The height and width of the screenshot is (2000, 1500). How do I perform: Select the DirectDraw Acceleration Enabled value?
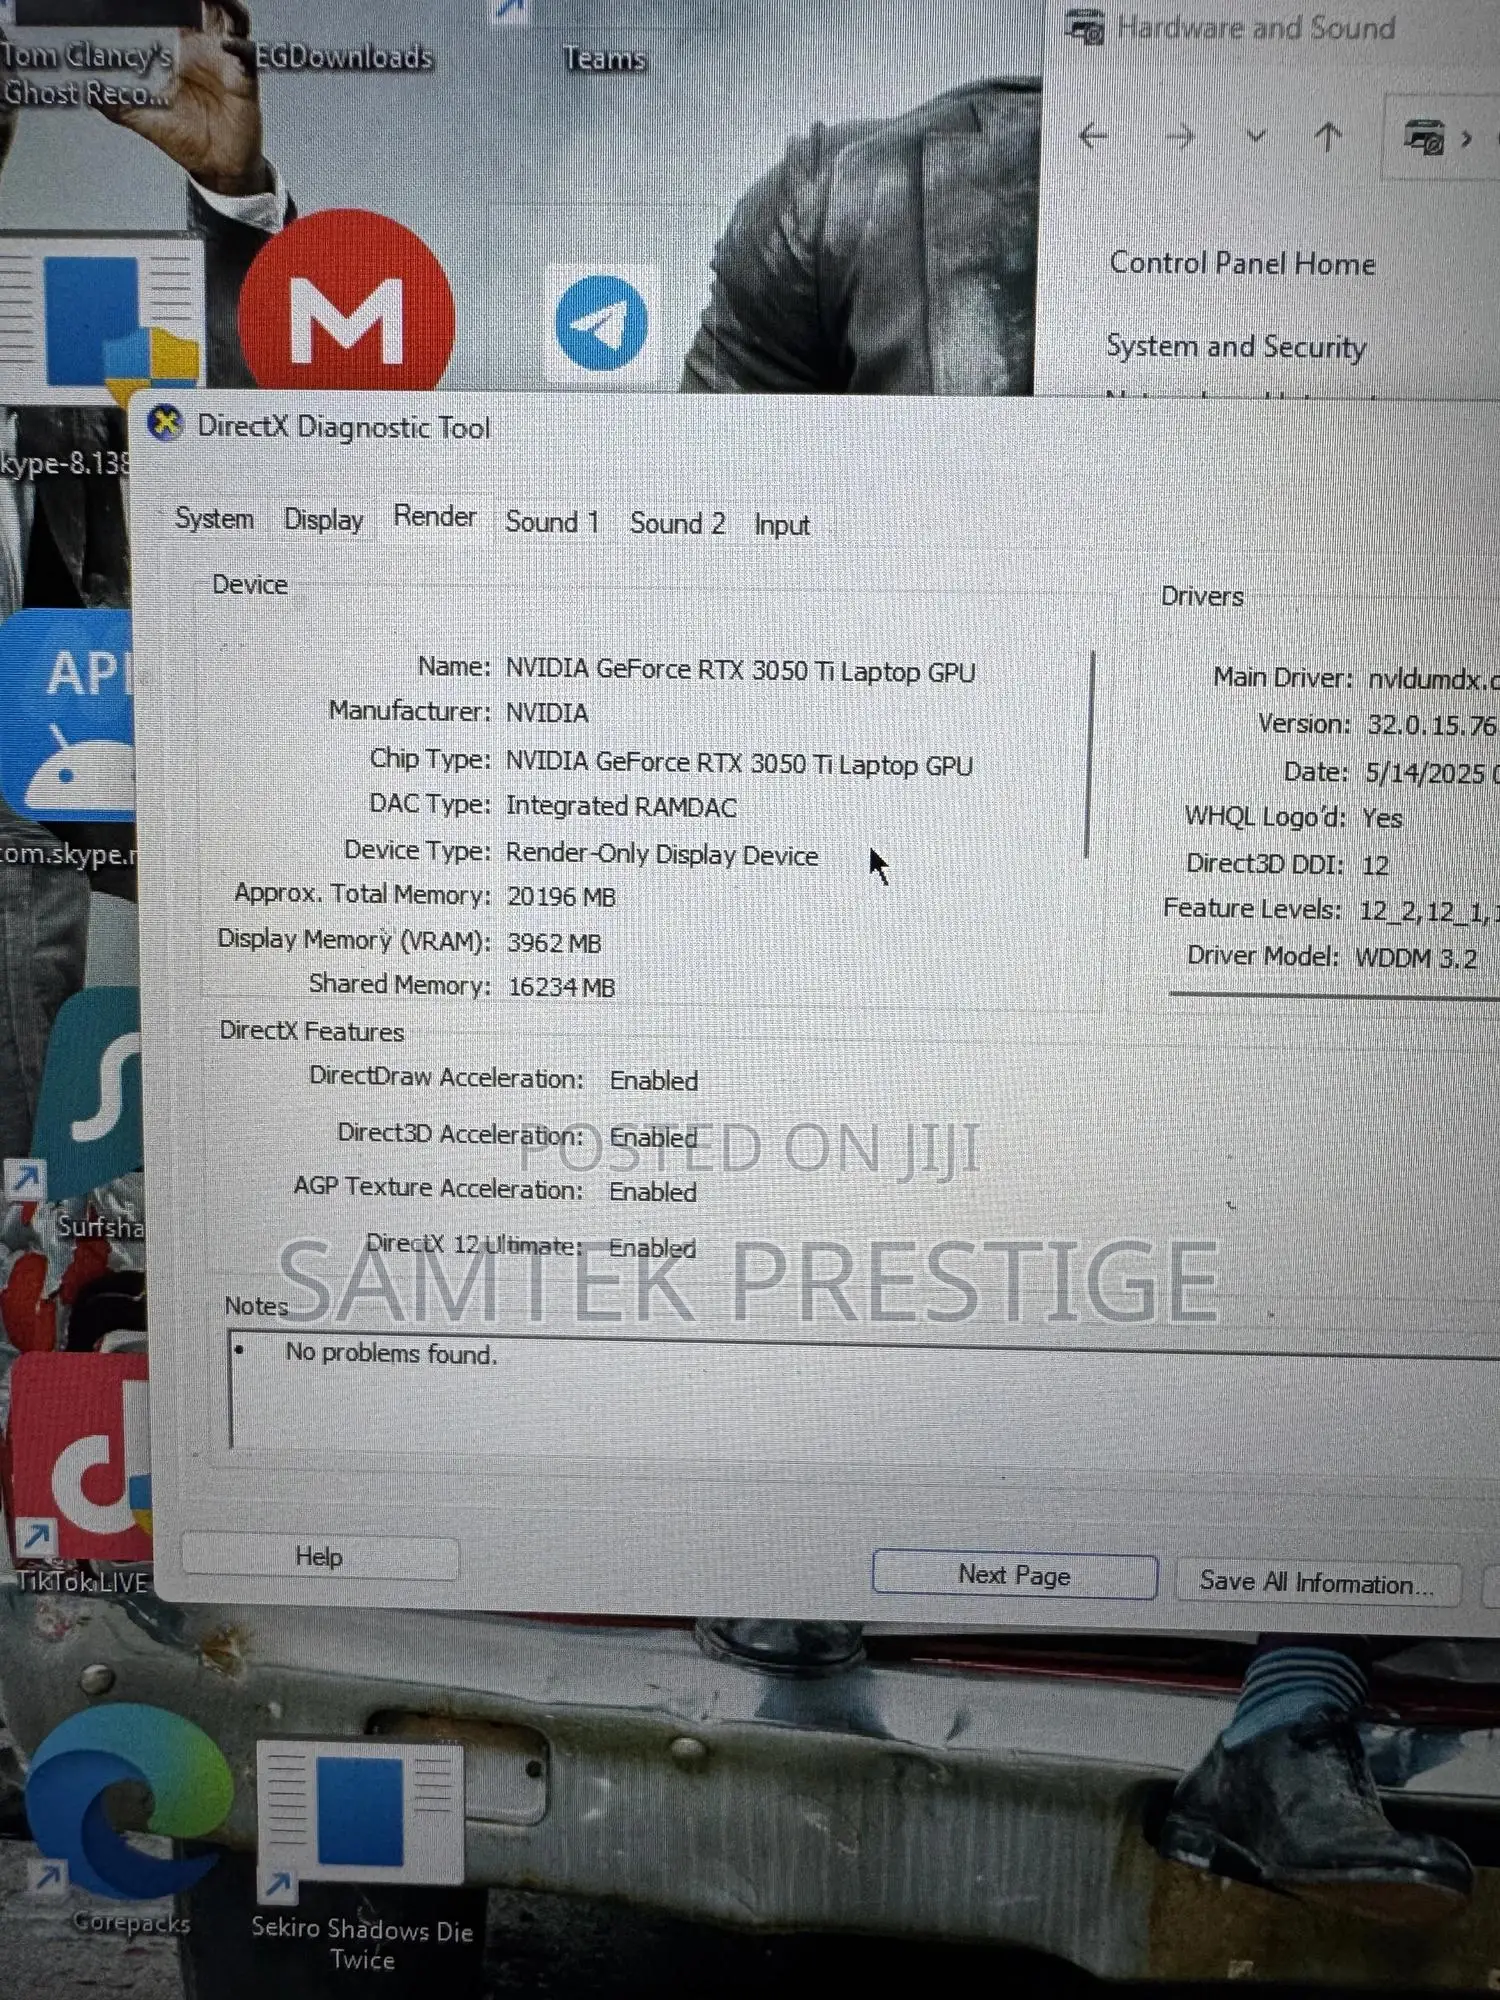654,1080
